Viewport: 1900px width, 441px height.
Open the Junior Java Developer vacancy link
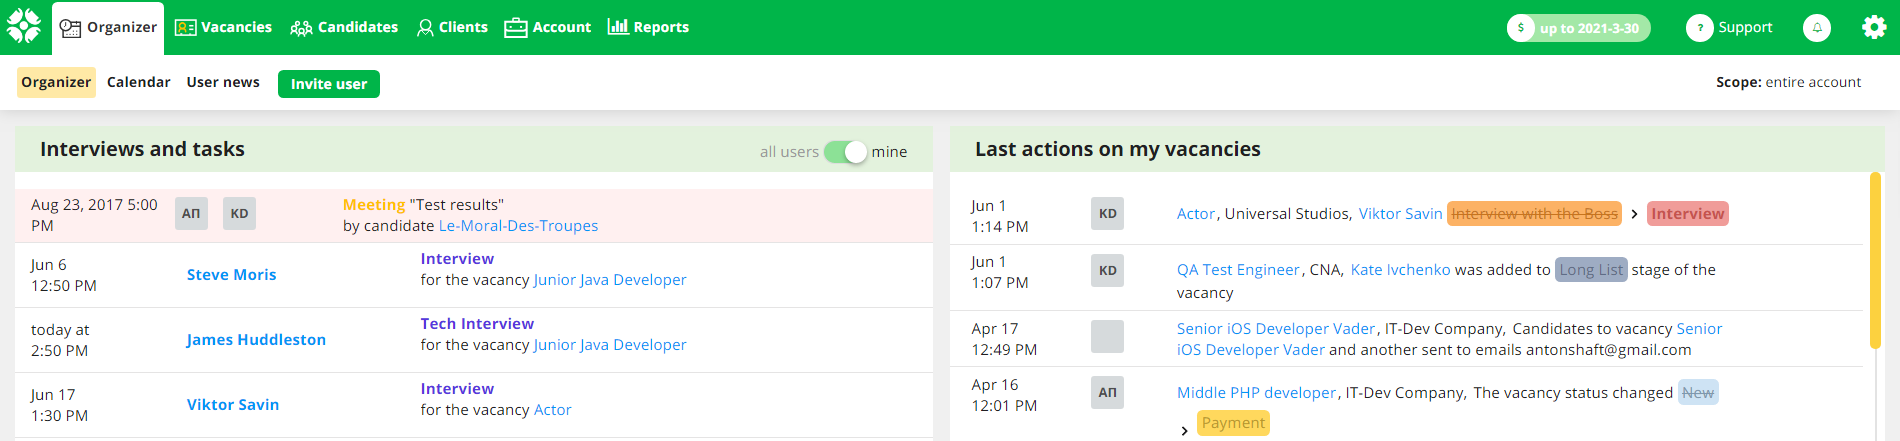pos(609,280)
